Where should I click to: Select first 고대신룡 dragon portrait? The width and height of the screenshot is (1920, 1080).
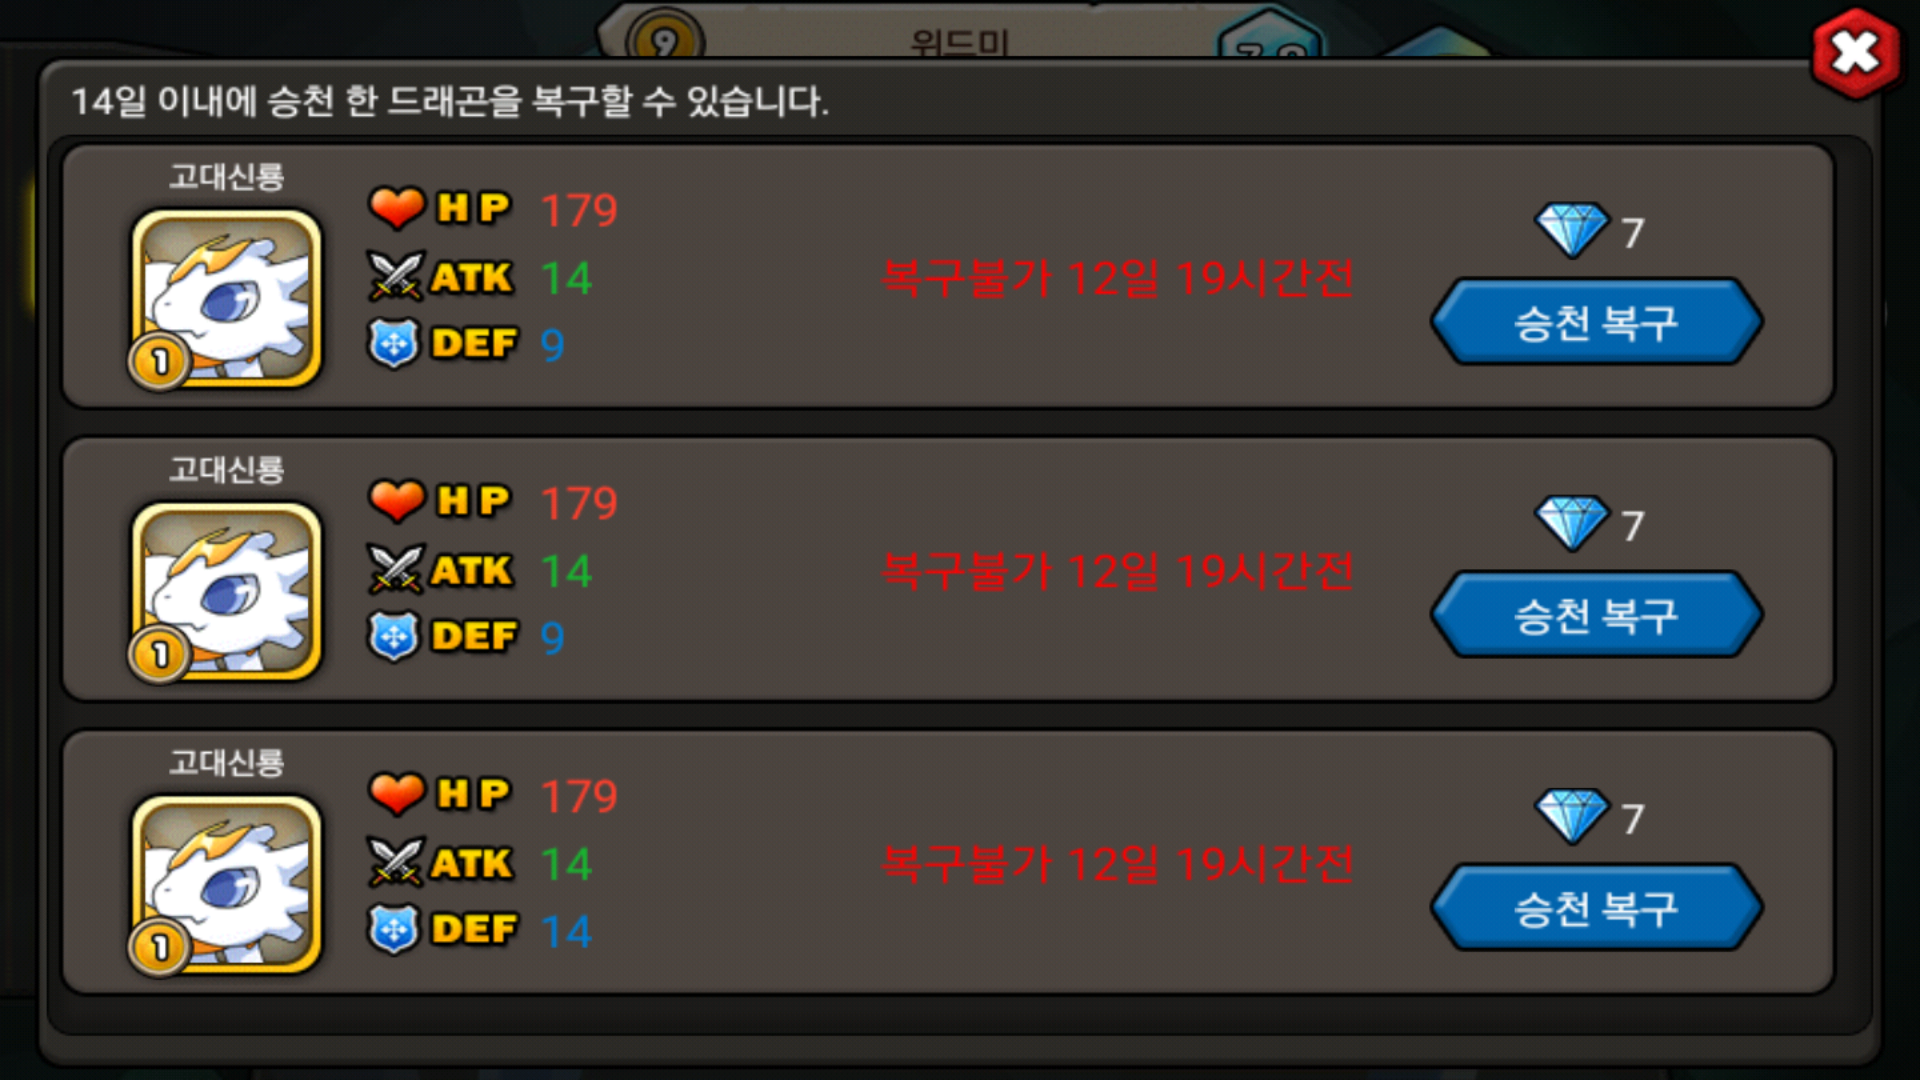(x=227, y=298)
